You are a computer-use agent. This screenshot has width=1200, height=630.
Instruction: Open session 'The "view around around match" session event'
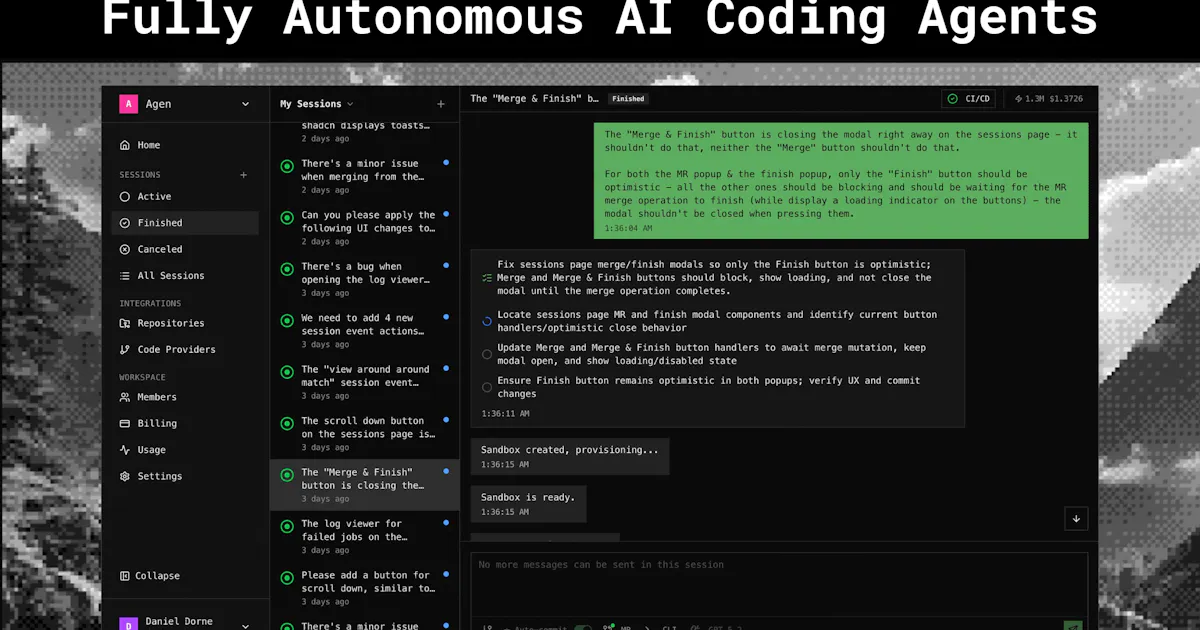(364, 382)
